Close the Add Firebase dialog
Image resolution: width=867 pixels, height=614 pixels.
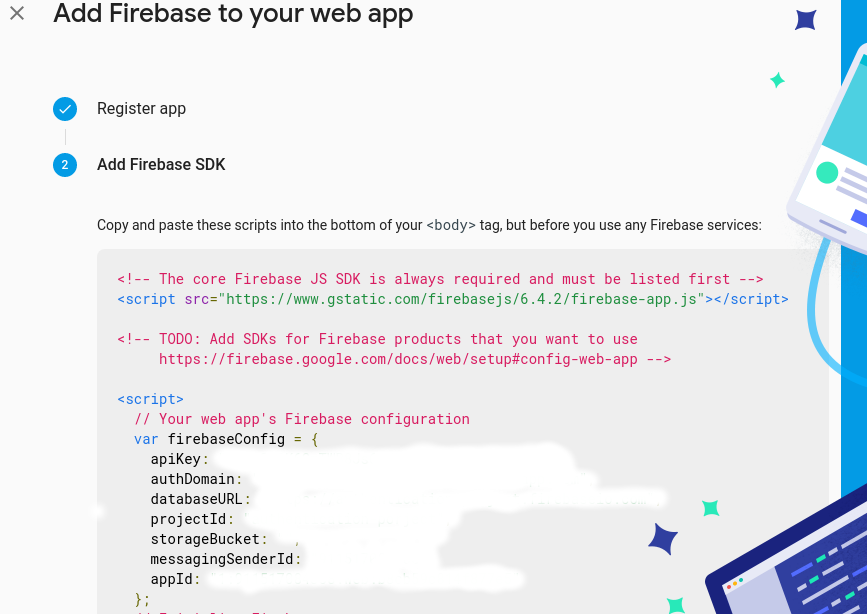[17, 14]
